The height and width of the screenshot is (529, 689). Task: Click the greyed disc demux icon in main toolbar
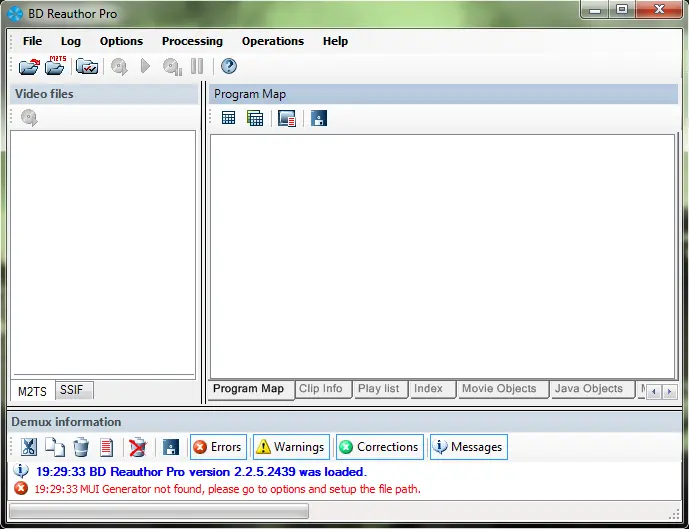click(119, 67)
